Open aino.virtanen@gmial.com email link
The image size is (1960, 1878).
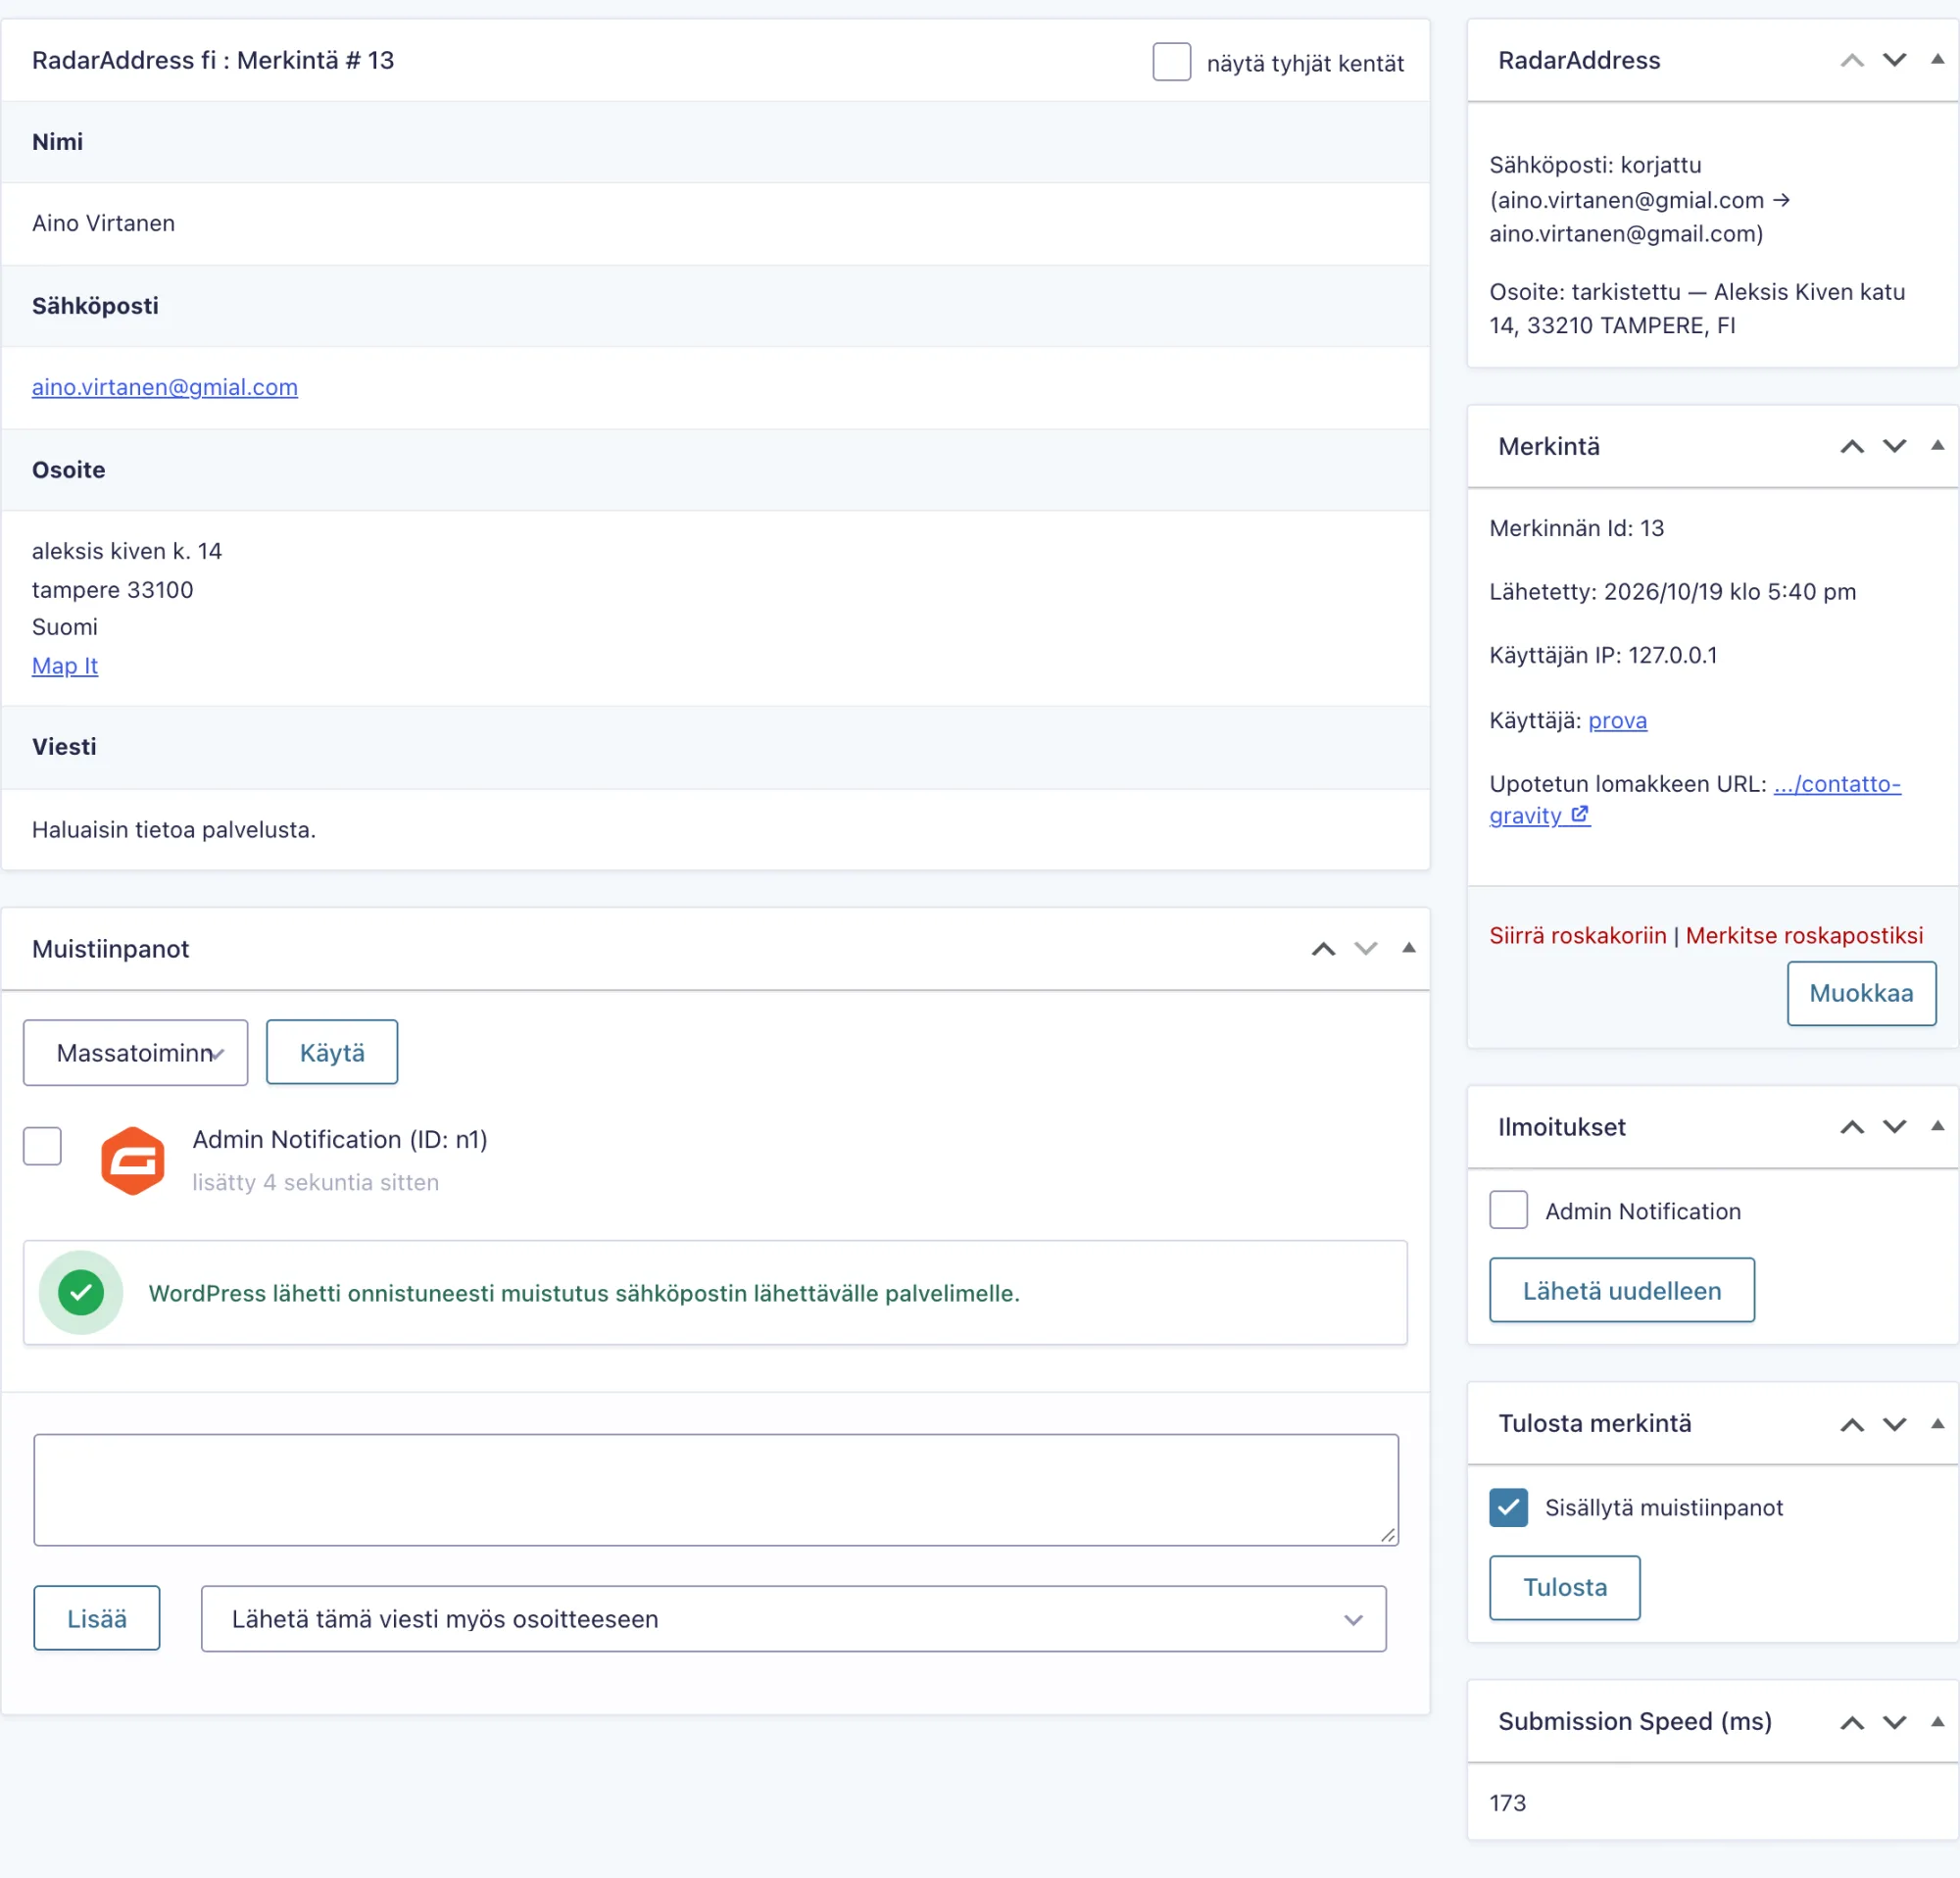pyautogui.click(x=165, y=387)
